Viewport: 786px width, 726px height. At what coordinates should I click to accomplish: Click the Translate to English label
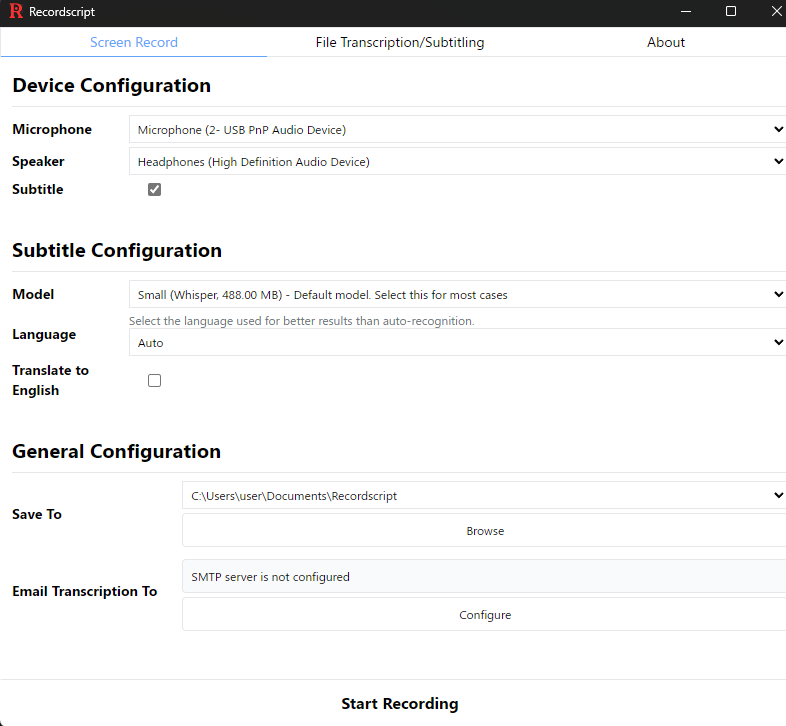[51, 380]
